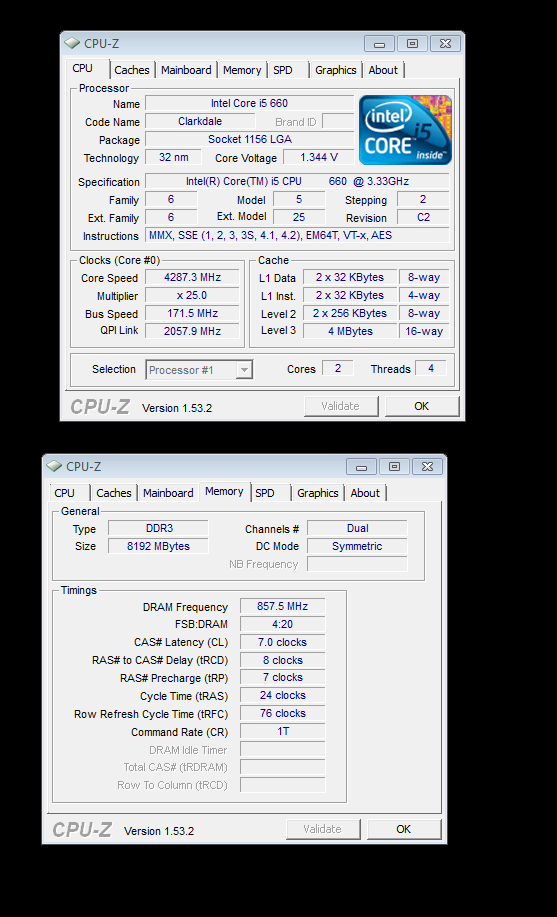Click the empty NB Frequency field
Viewport: 557px width, 917px height.
click(357, 564)
